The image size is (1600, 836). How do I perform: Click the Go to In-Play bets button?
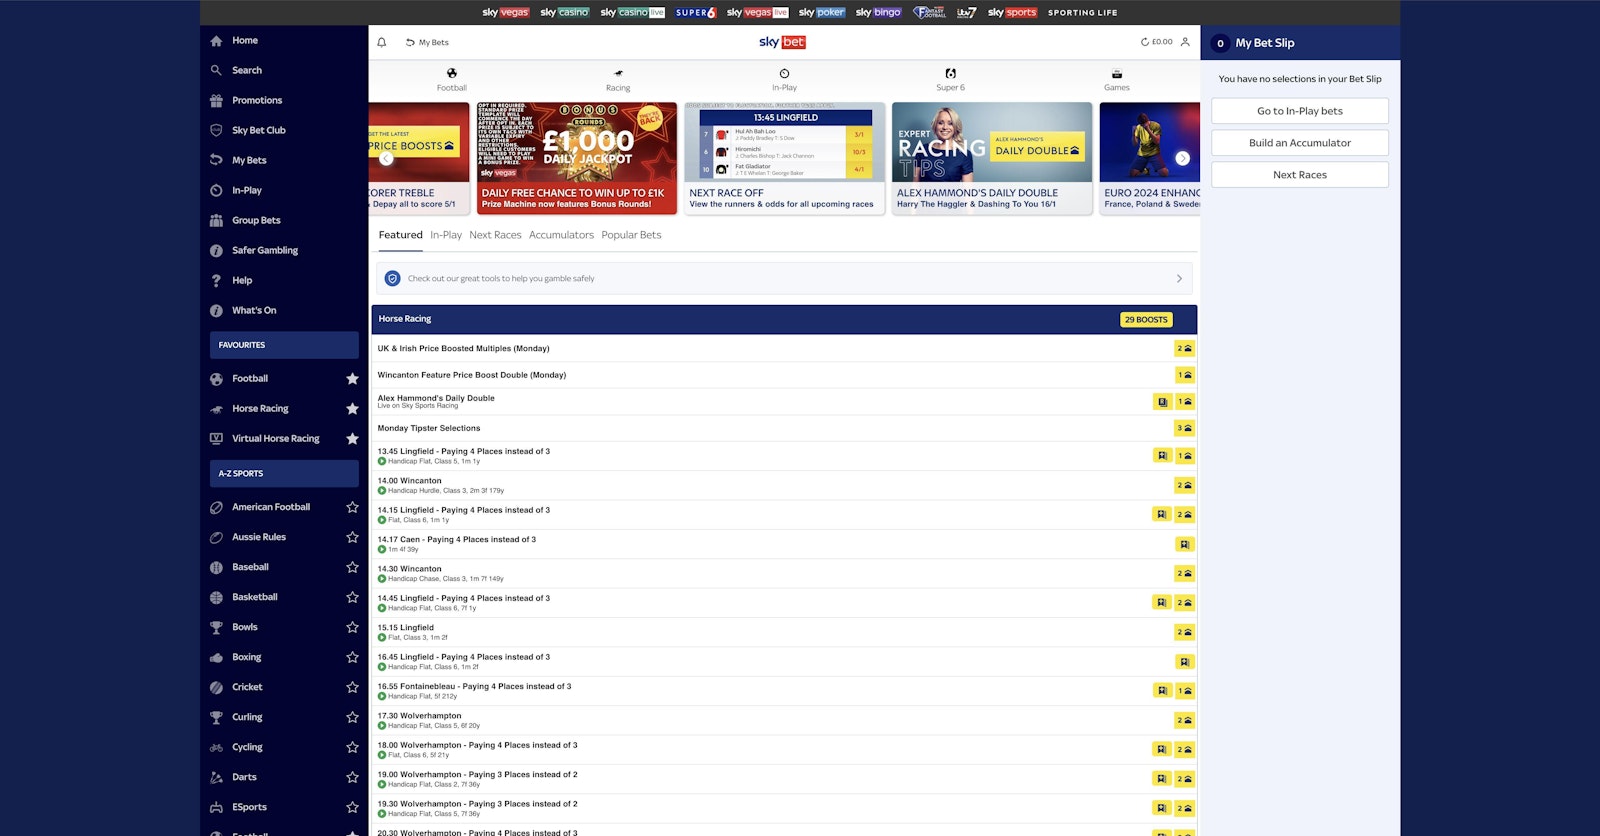click(x=1300, y=111)
